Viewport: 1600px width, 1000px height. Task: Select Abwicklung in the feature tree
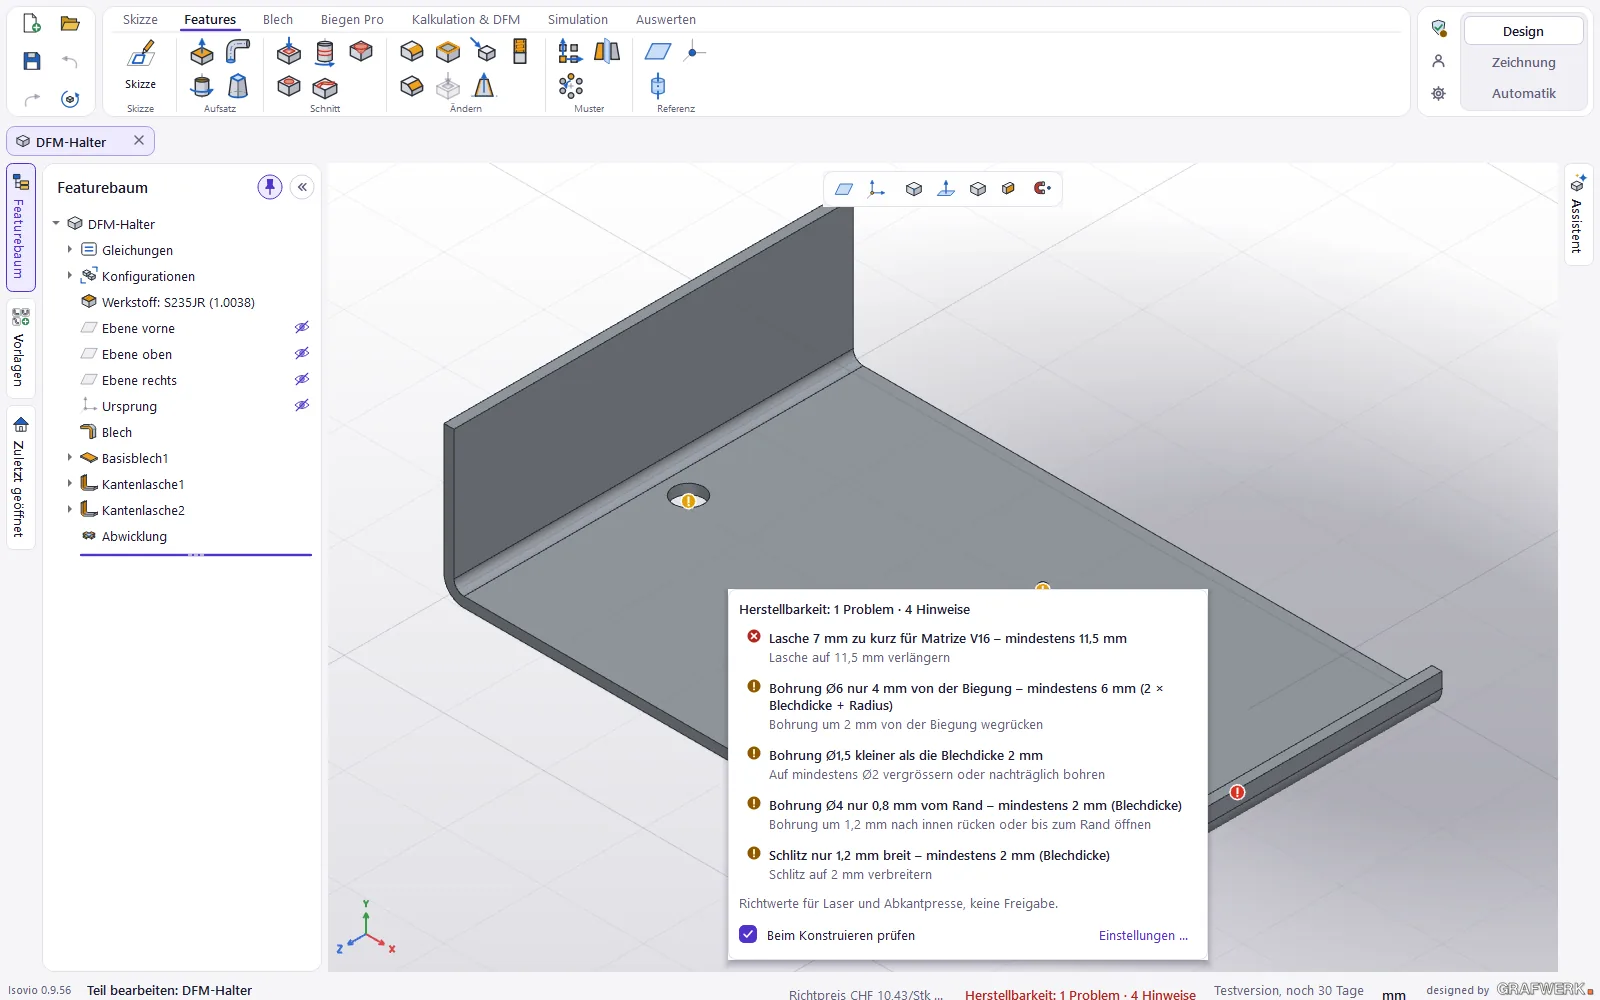coord(134,536)
